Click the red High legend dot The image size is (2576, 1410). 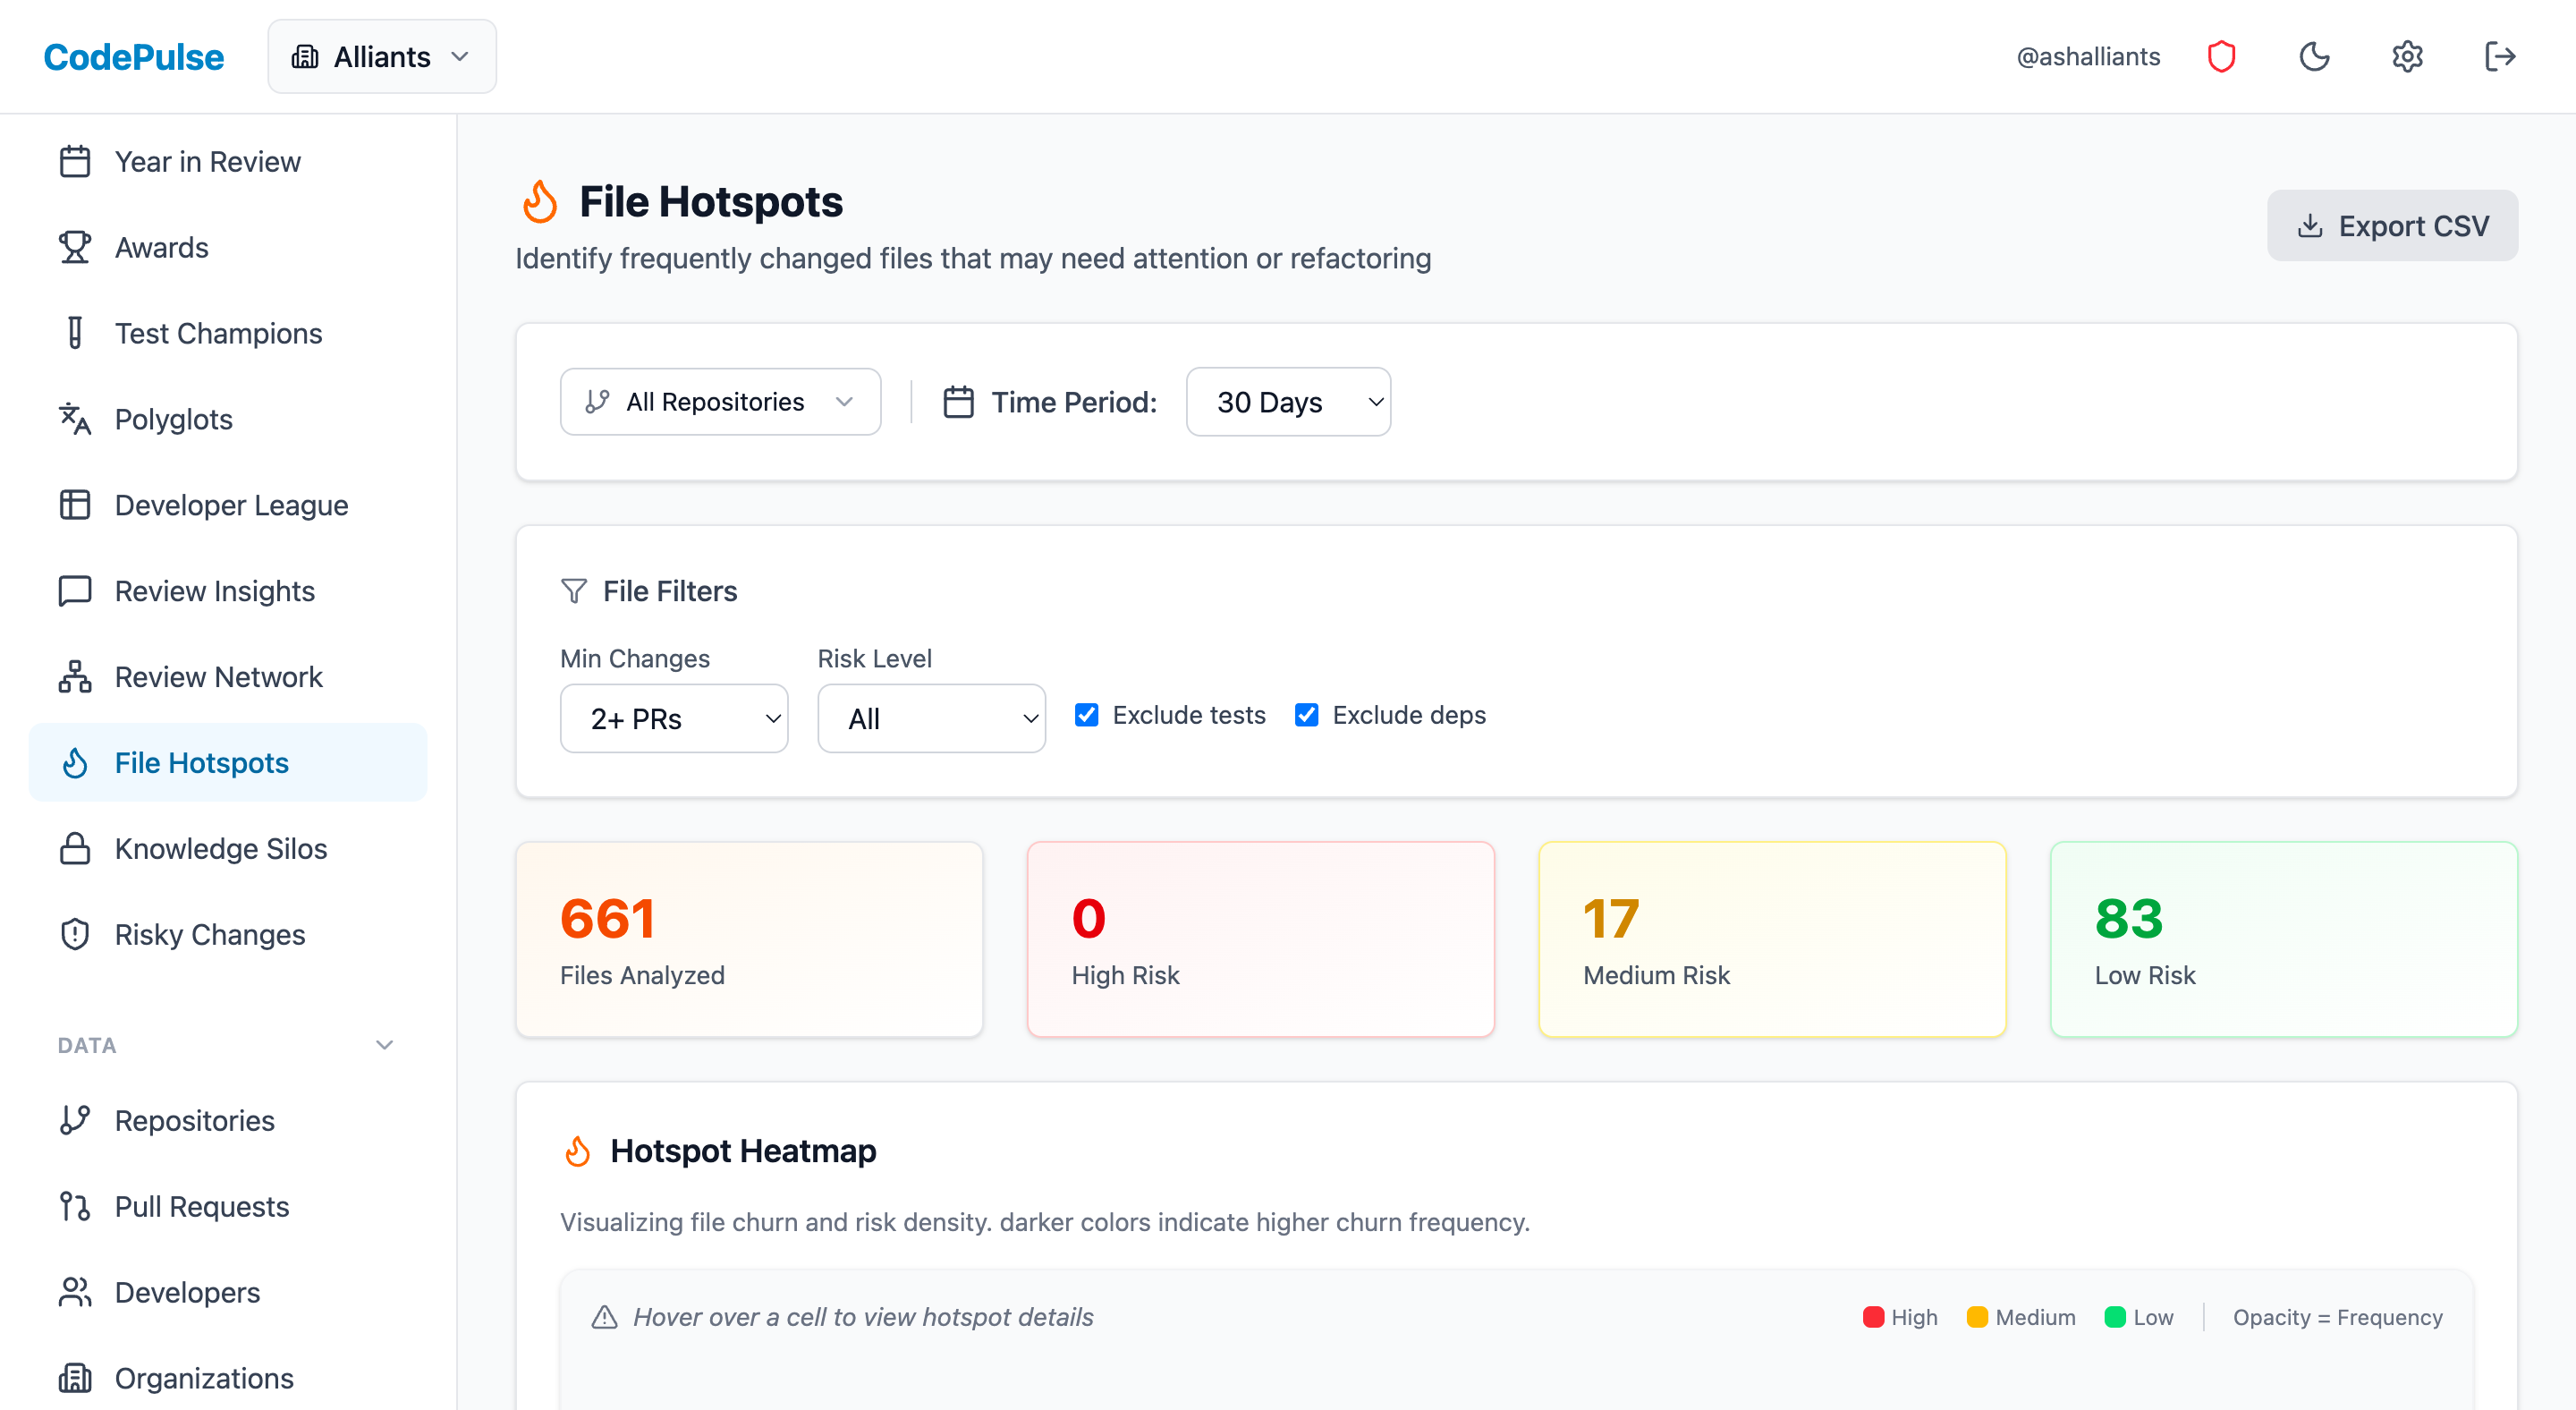[x=1874, y=1317]
